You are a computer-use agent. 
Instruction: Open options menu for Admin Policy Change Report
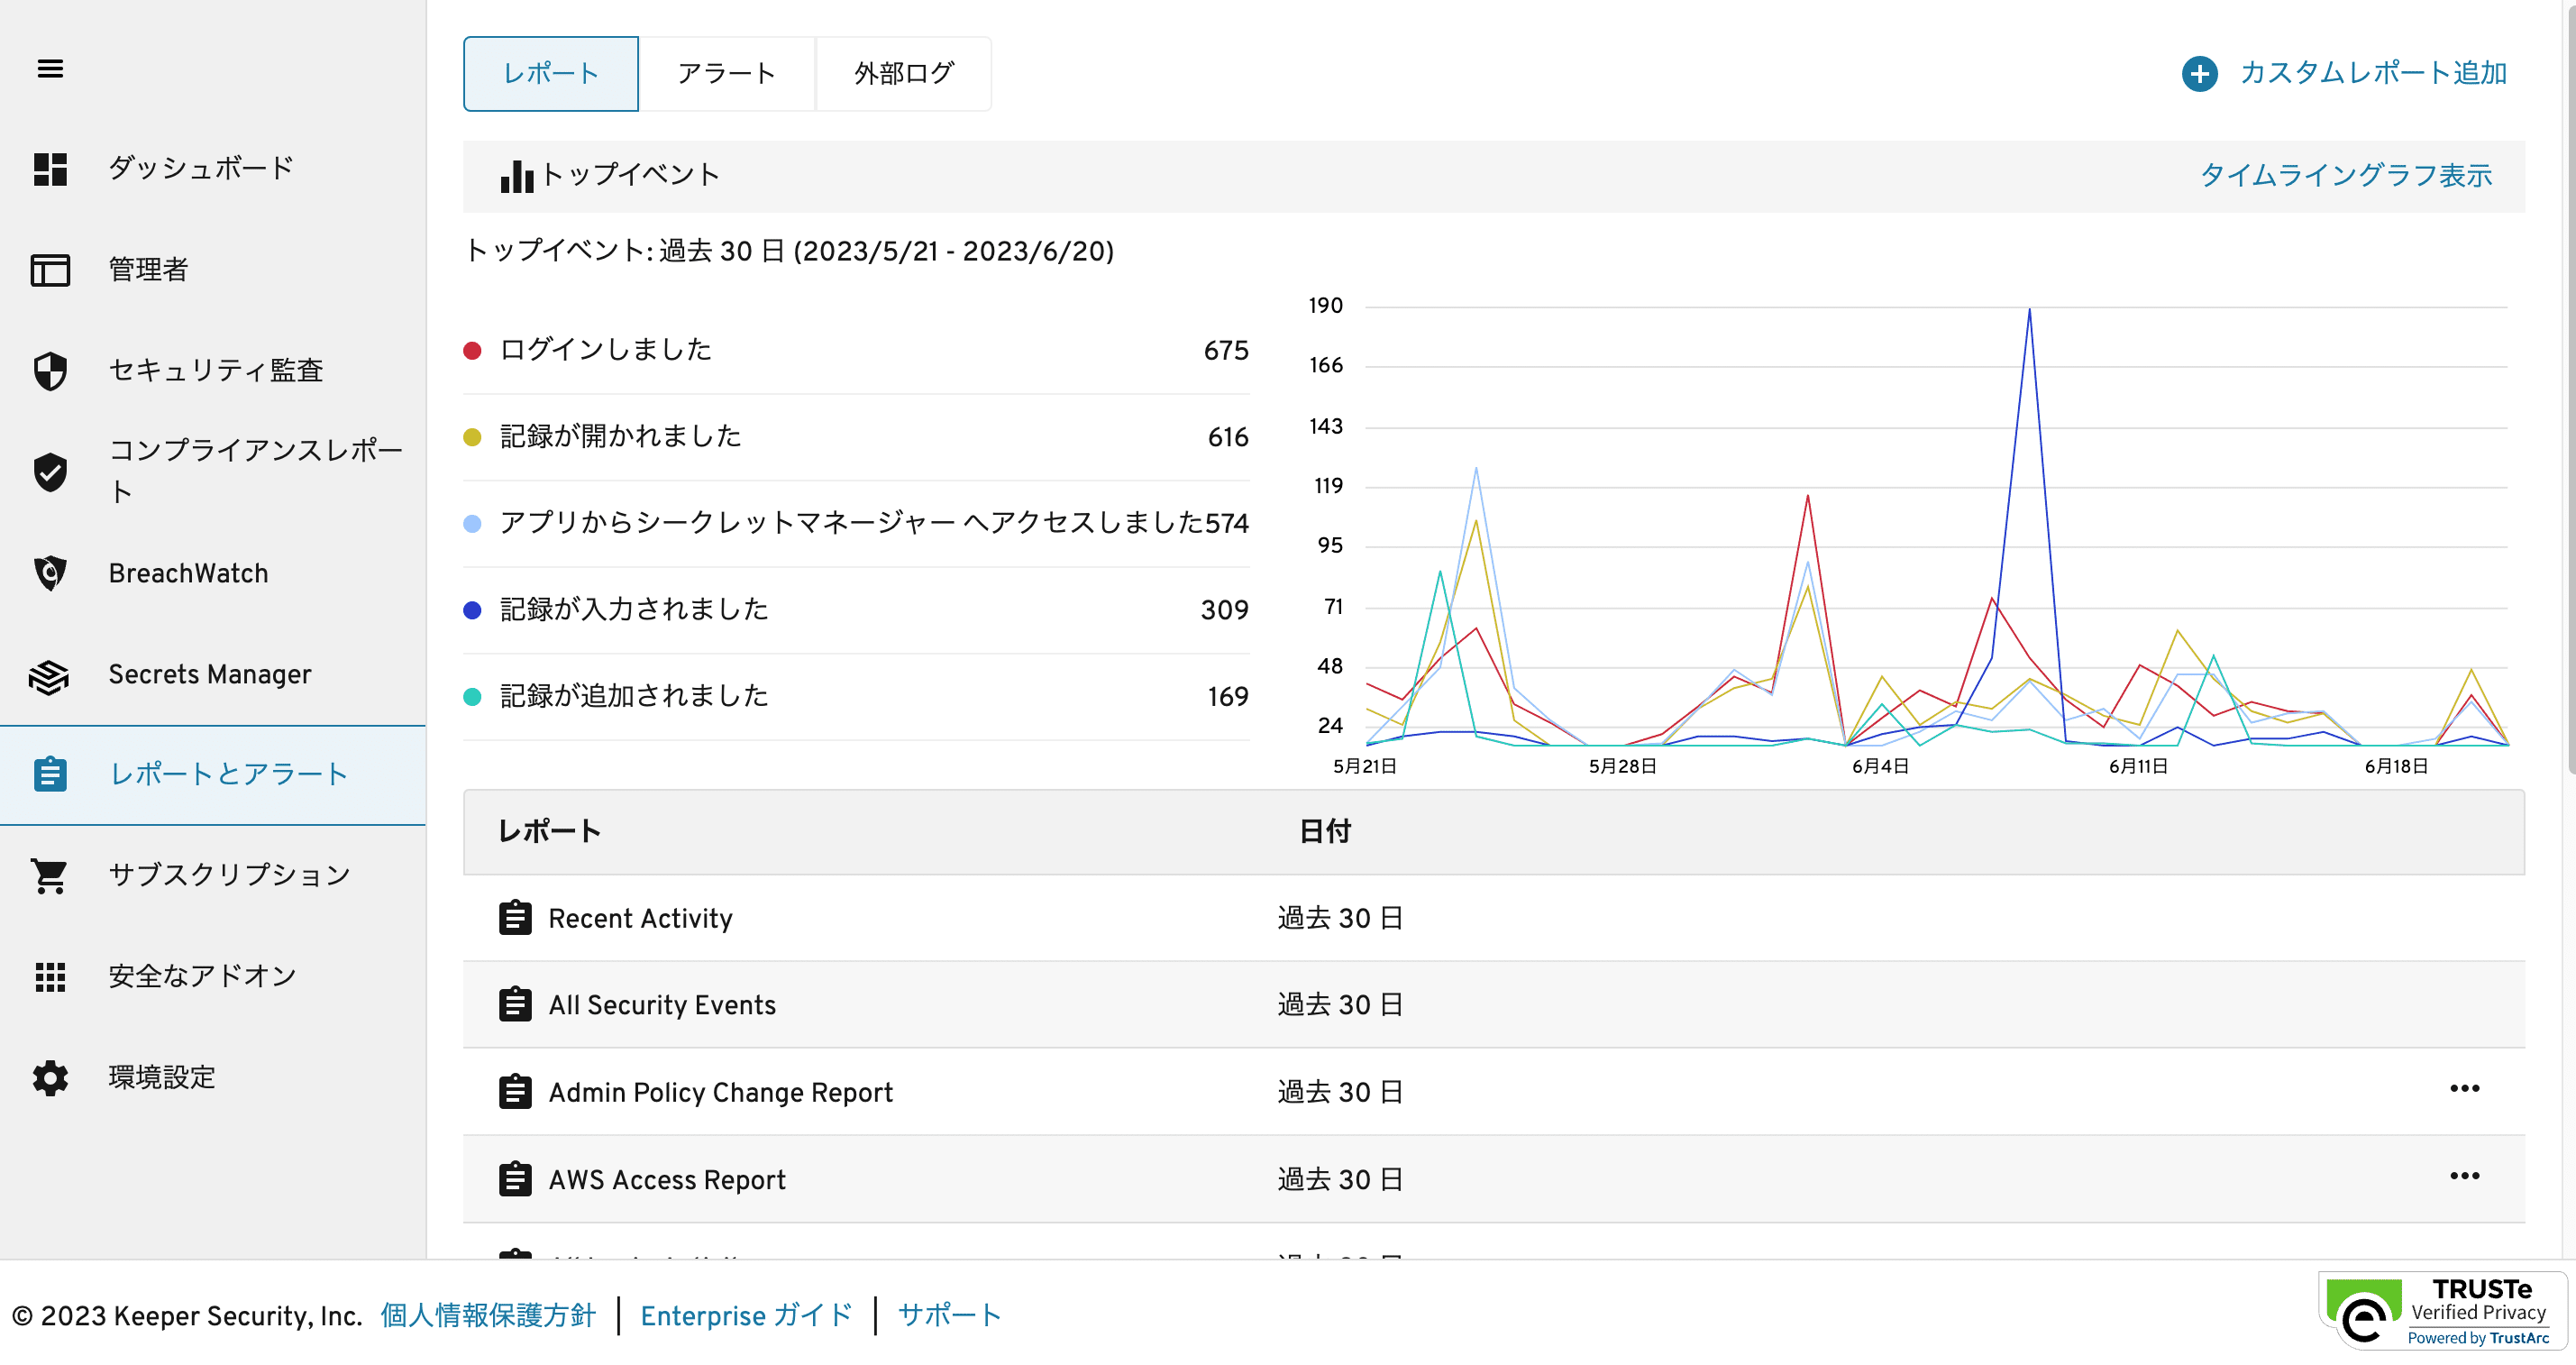pos(2464,1089)
